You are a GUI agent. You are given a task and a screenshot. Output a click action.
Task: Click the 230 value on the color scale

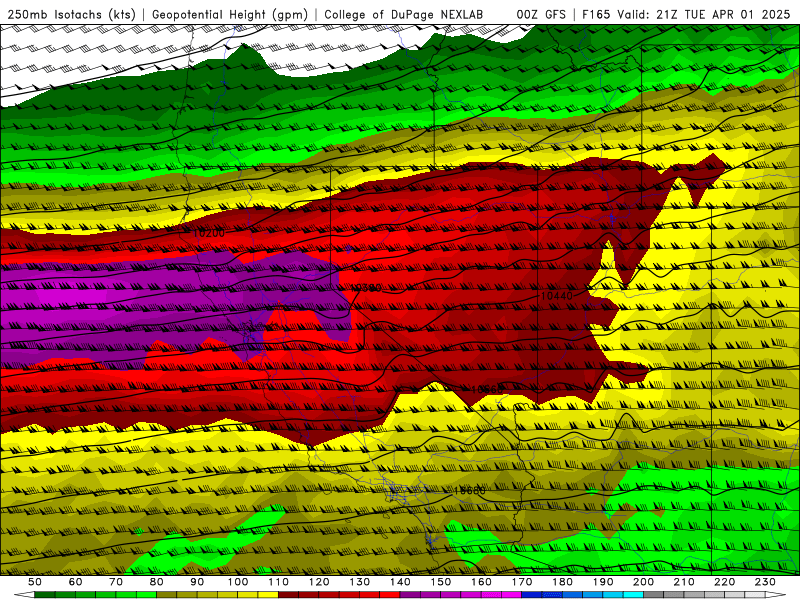(765, 582)
